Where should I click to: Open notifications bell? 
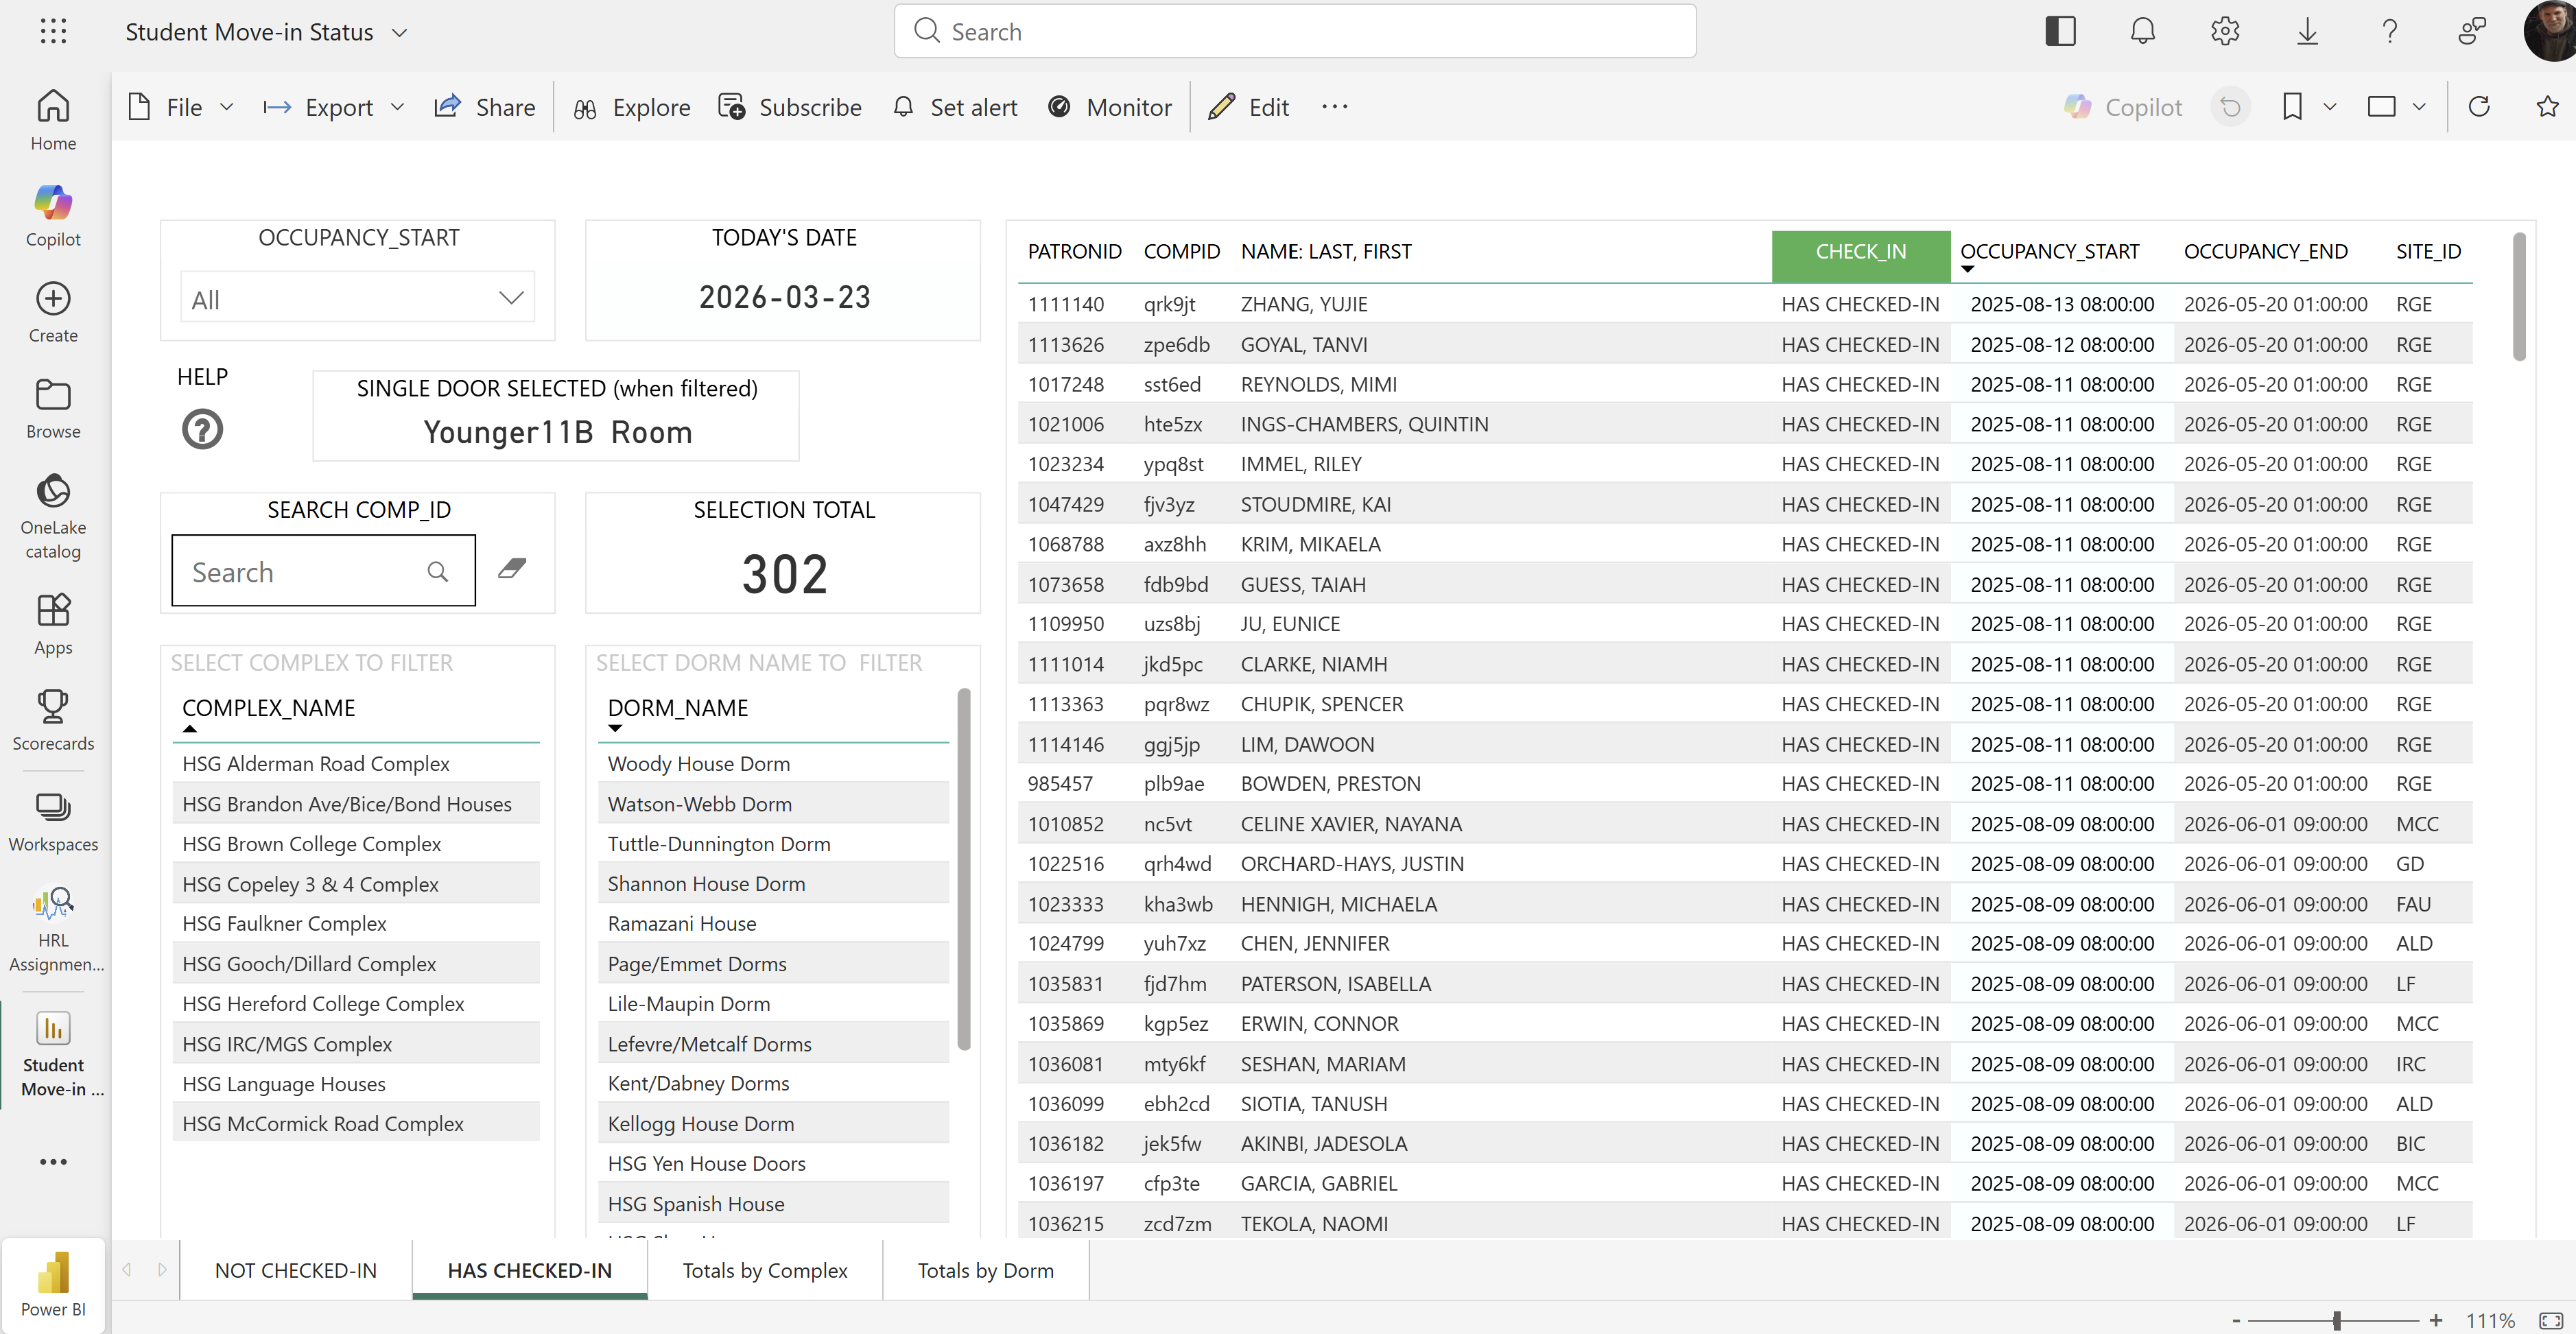tap(2143, 31)
